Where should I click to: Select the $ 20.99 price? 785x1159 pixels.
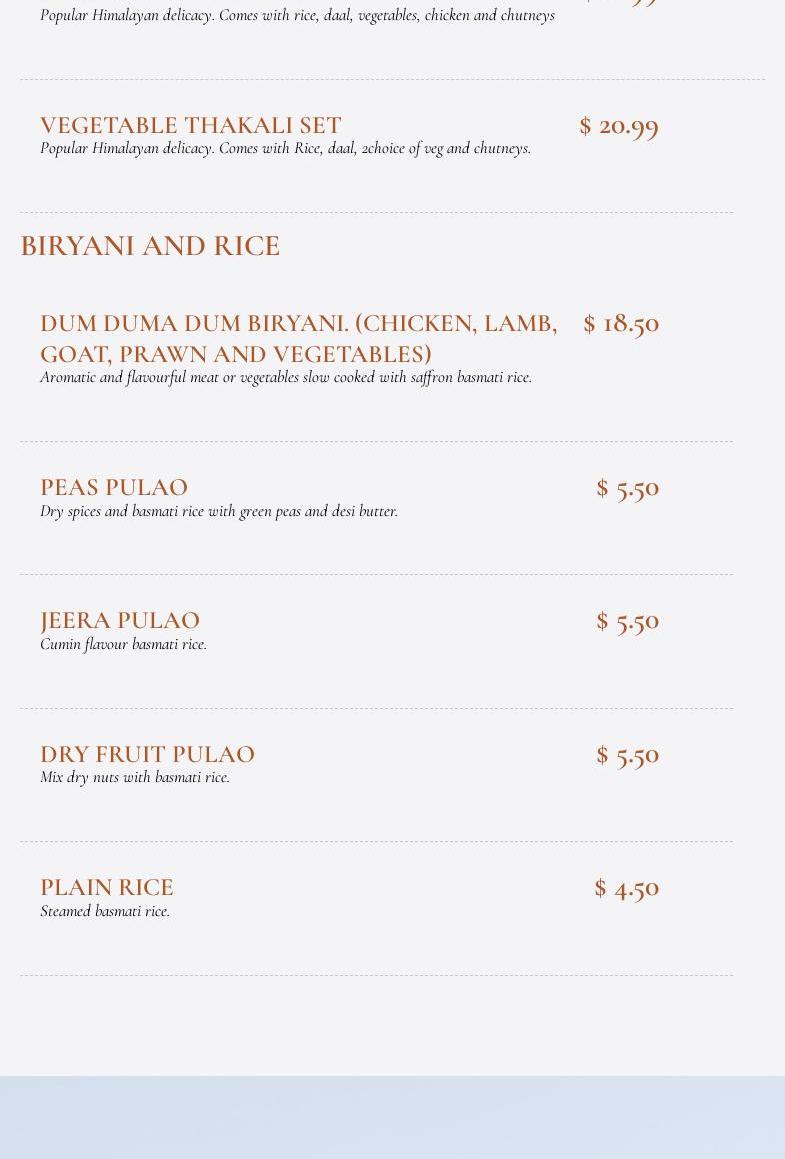point(619,126)
